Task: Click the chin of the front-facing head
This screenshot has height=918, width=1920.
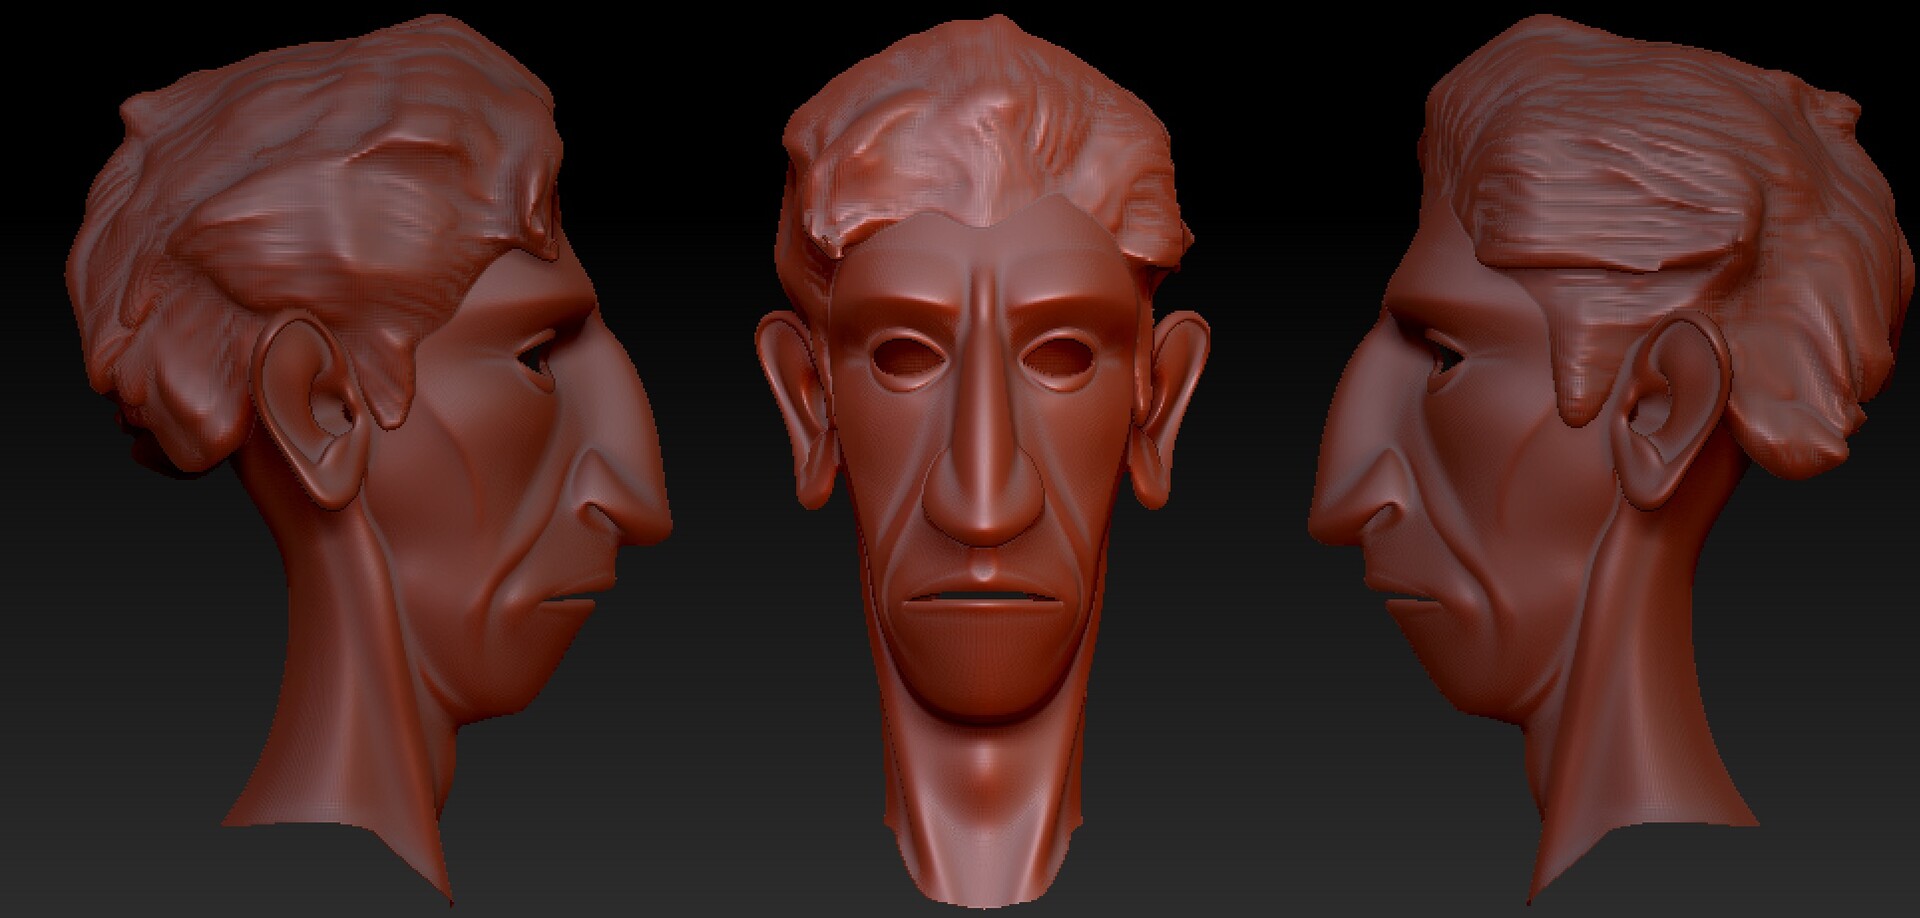Action: pyautogui.click(x=985, y=690)
